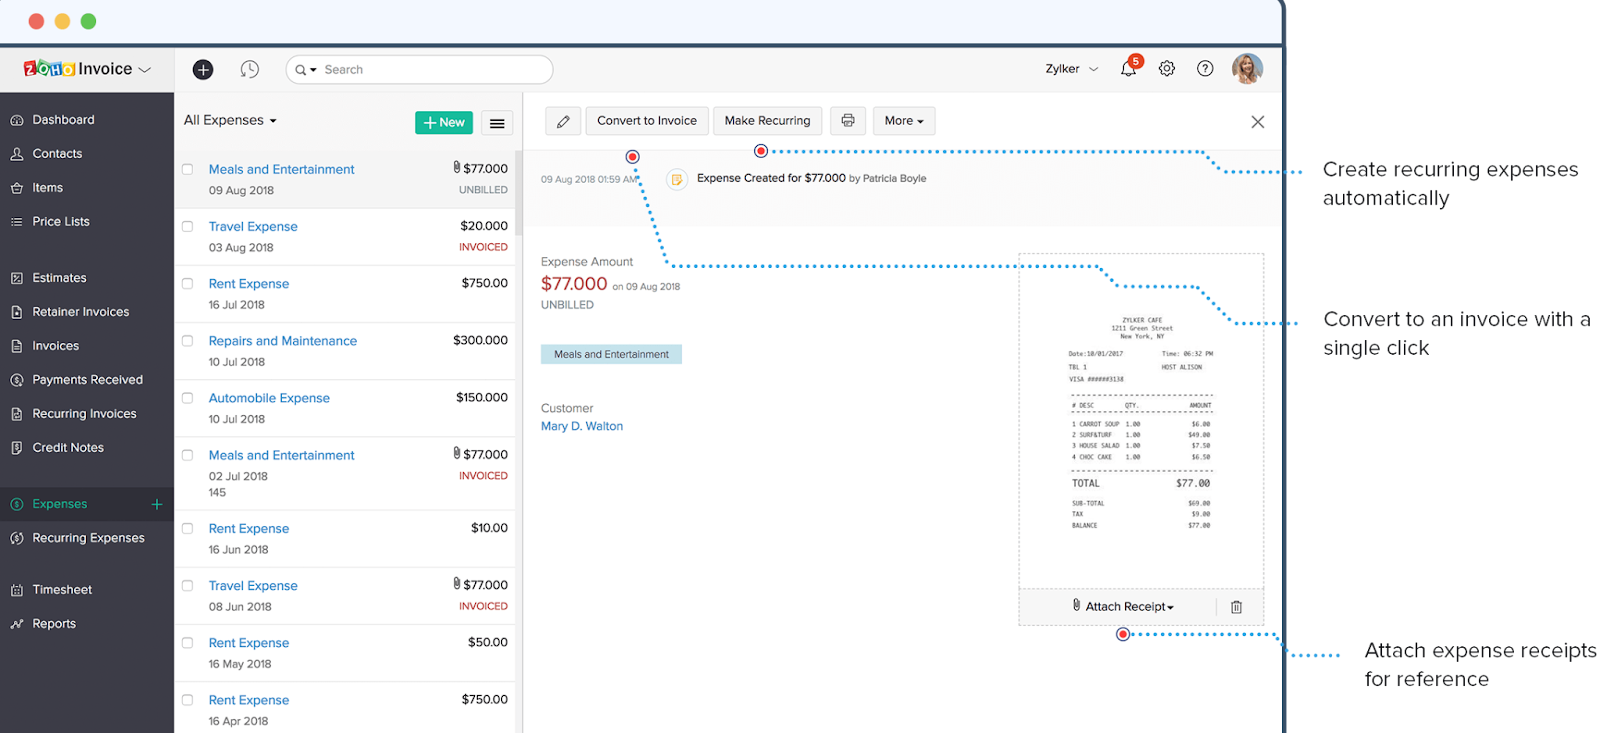The image size is (1600, 733).
Task: Open Rent Expense dated 16 Apr 2018
Action: (249, 700)
